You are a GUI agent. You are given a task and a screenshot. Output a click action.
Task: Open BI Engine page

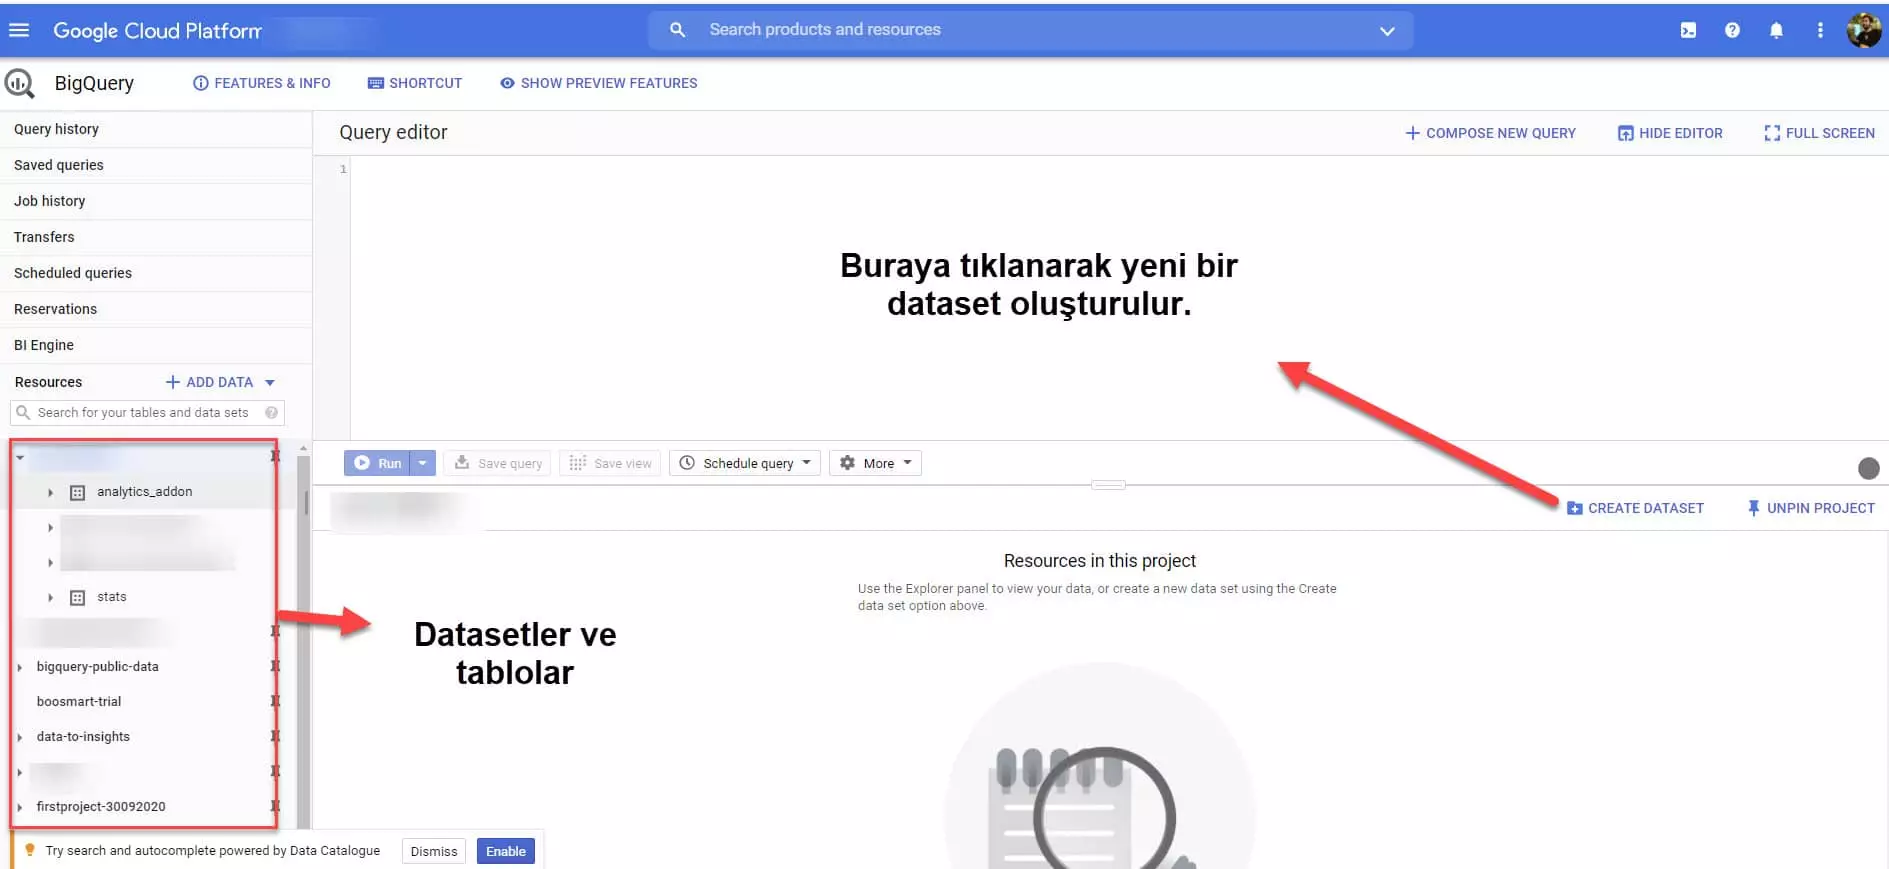156,345
